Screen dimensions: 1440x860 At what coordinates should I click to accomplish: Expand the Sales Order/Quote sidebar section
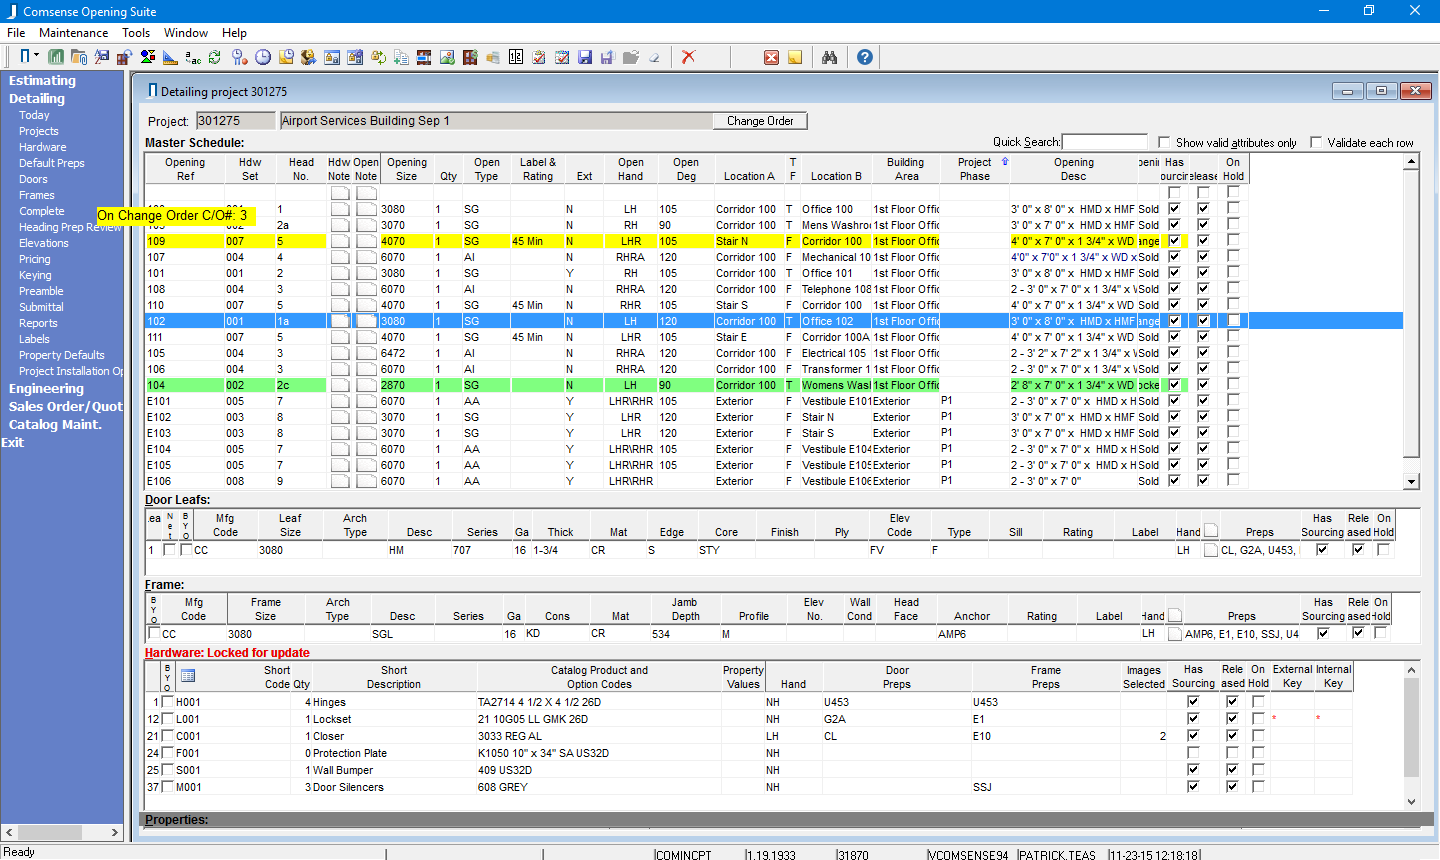click(x=65, y=407)
